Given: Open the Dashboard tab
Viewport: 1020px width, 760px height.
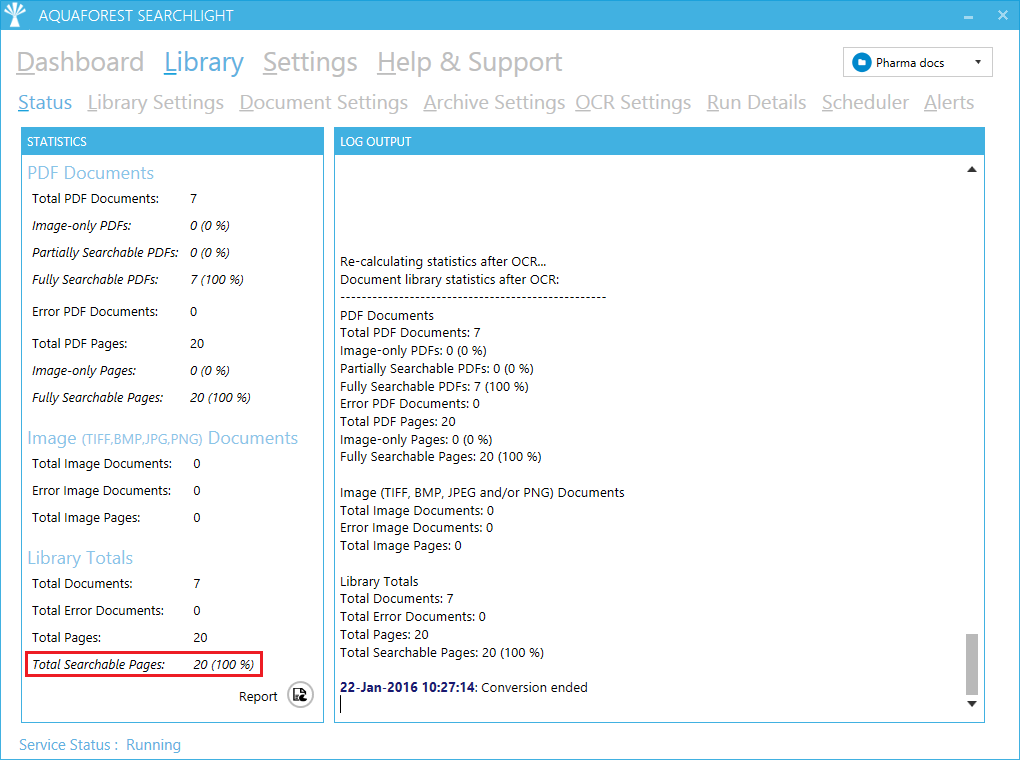Looking at the screenshot, I should click(80, 62).
